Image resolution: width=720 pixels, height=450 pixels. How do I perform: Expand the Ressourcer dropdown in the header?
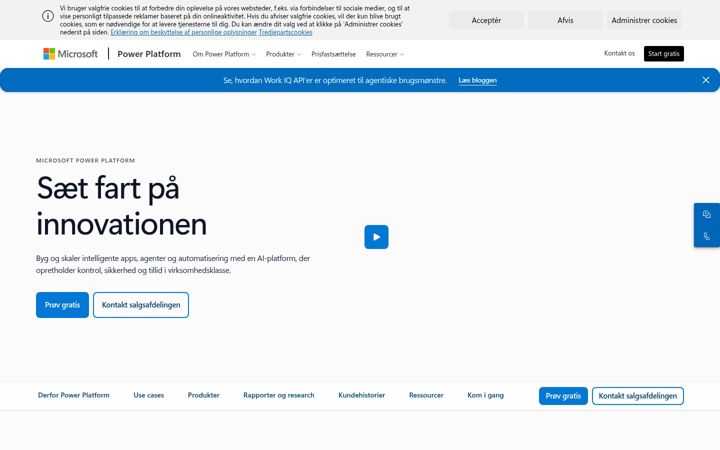[x=385, y=54]
